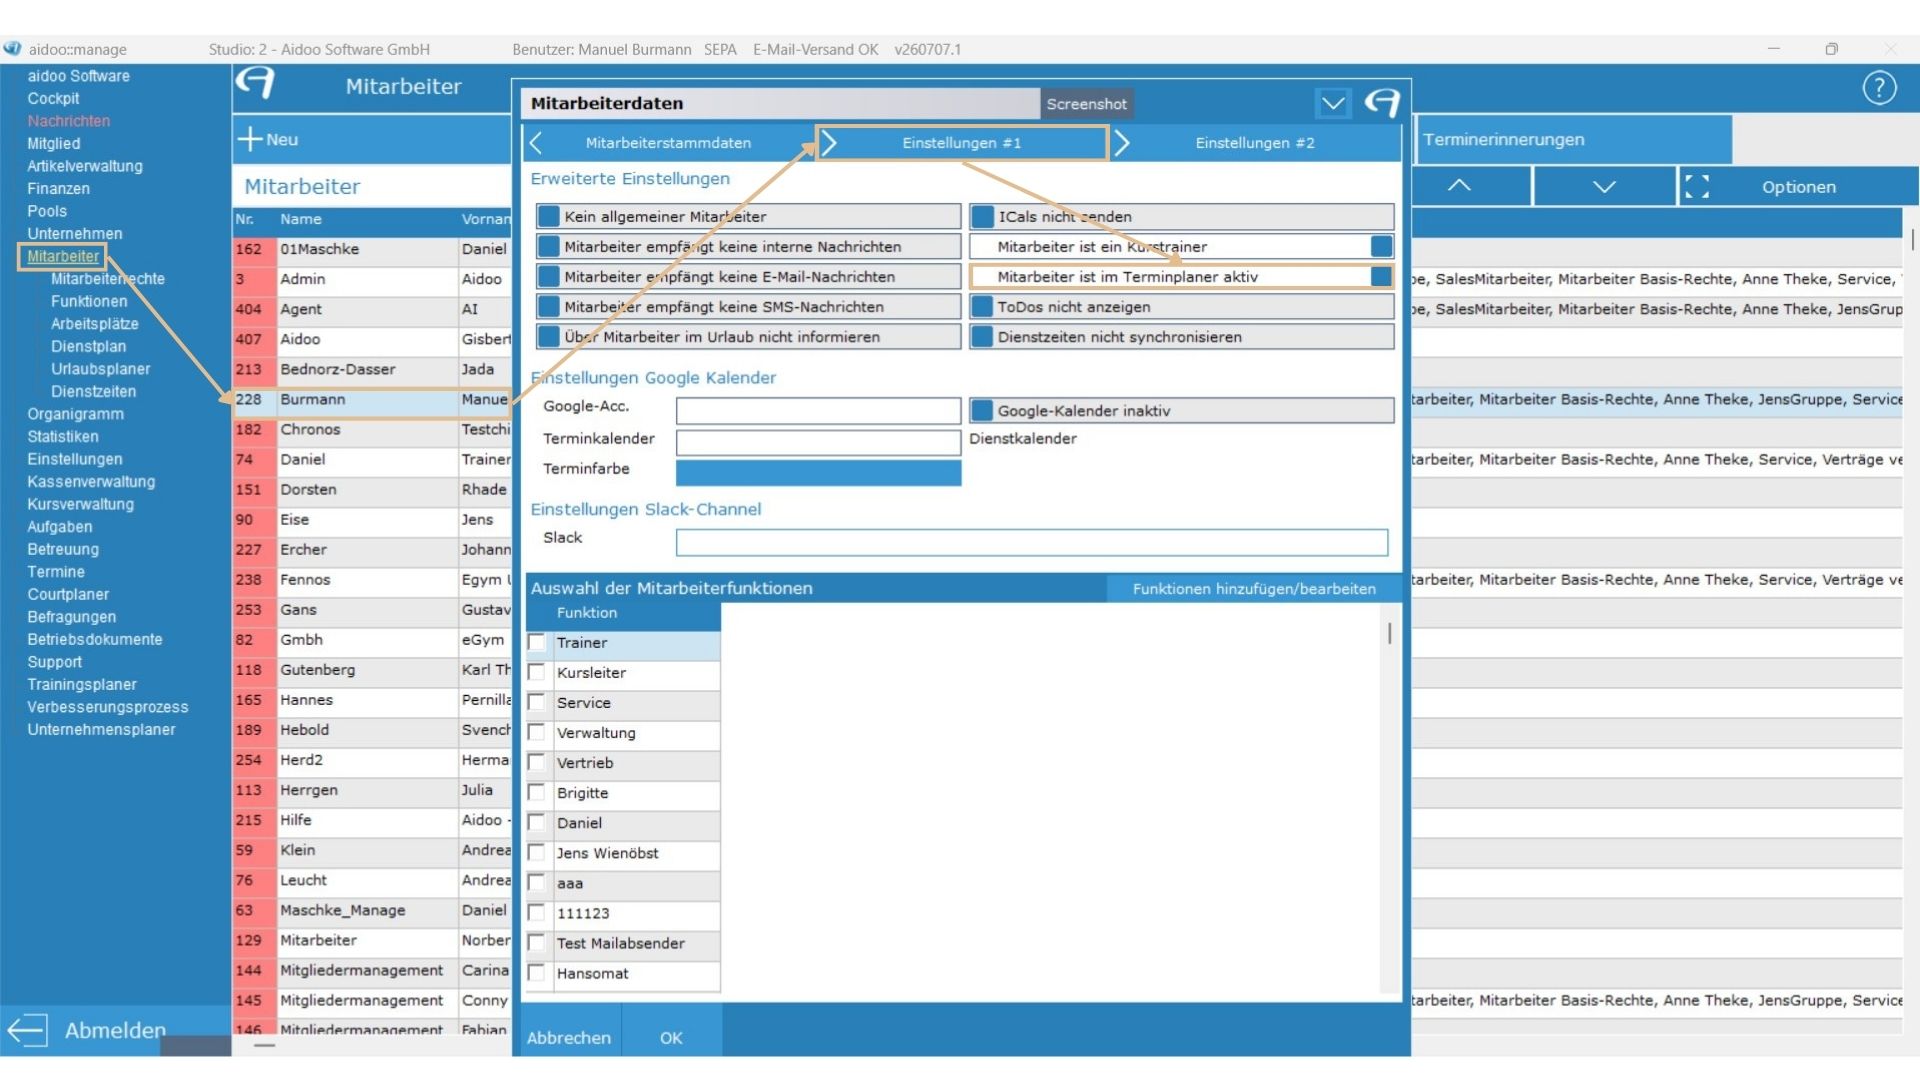The width and height of the screenshot is (1920, 1080).
Task: Toggle 'Über Mitarbeiter im Urlaub nicht informieren'
Action: click(749, 337)
